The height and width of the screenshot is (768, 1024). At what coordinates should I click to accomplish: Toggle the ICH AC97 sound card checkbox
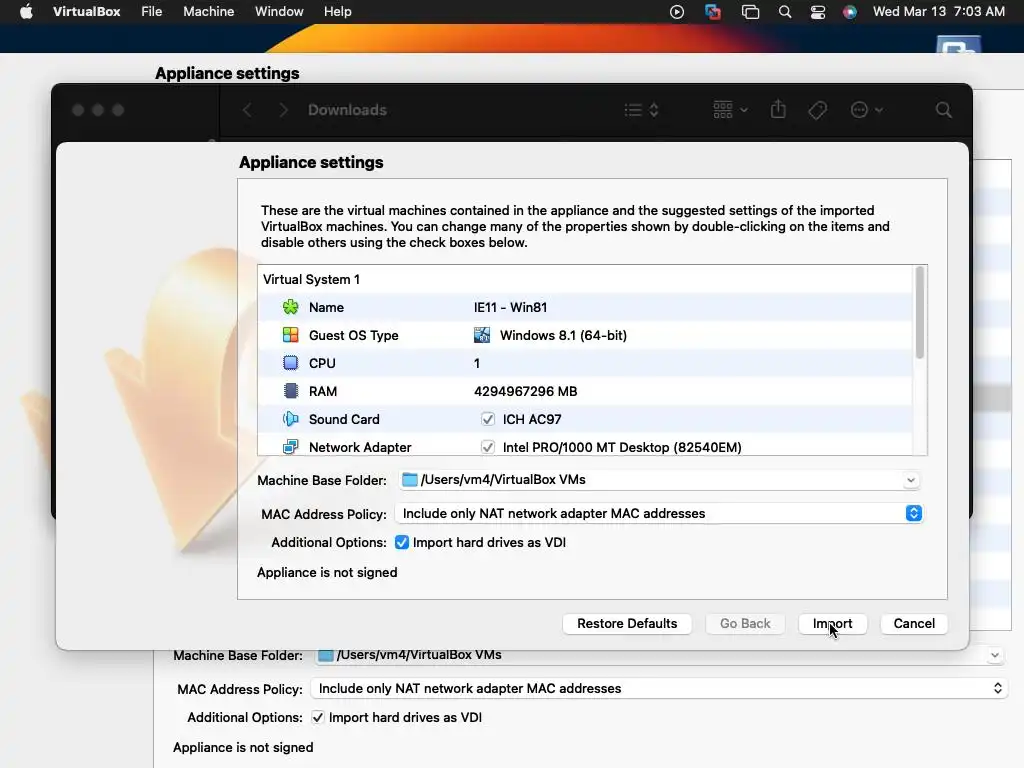pos(487,419)
